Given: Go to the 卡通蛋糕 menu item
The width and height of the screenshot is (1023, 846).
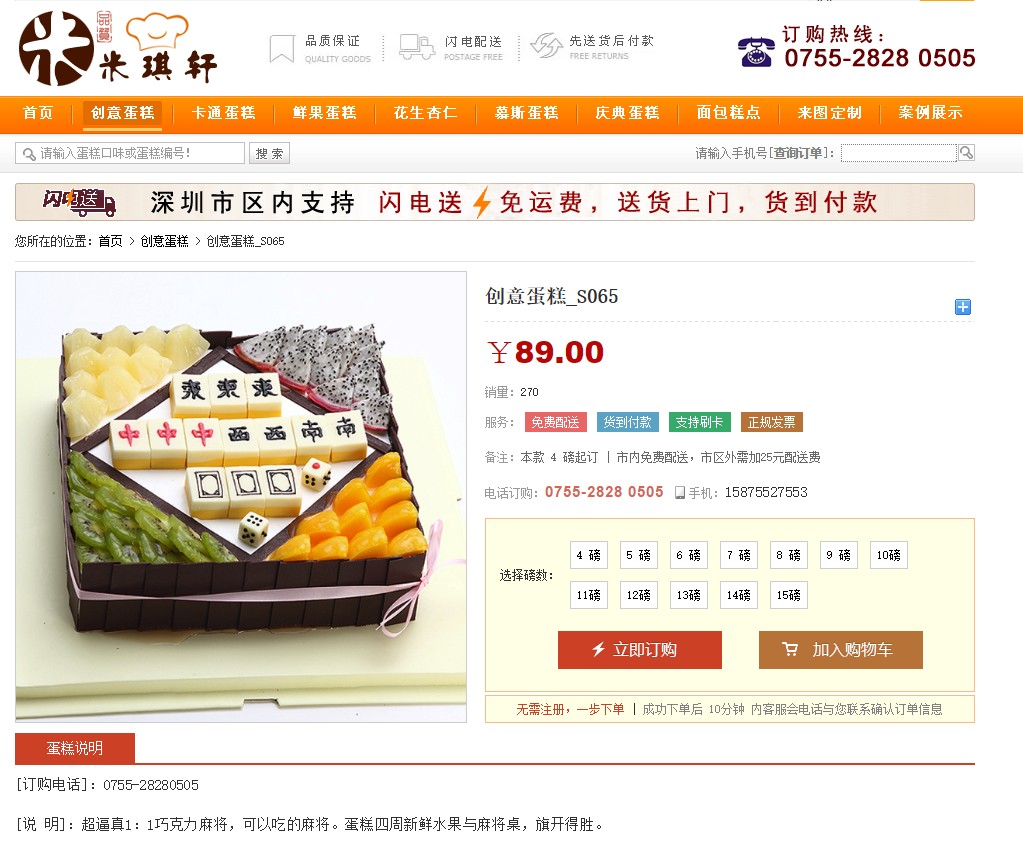Looking at the screenshot, I should 223,113.
